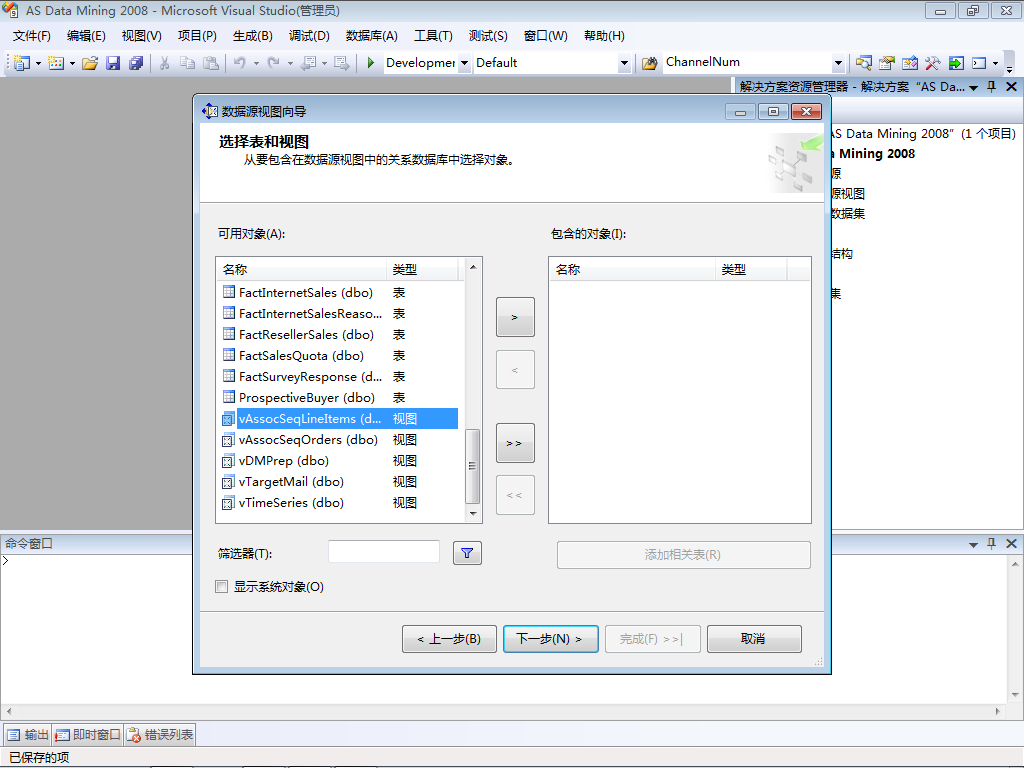Click the available objects list scrollbar thumb
This screenshot has width=1024, height=768.
(472, 466)
